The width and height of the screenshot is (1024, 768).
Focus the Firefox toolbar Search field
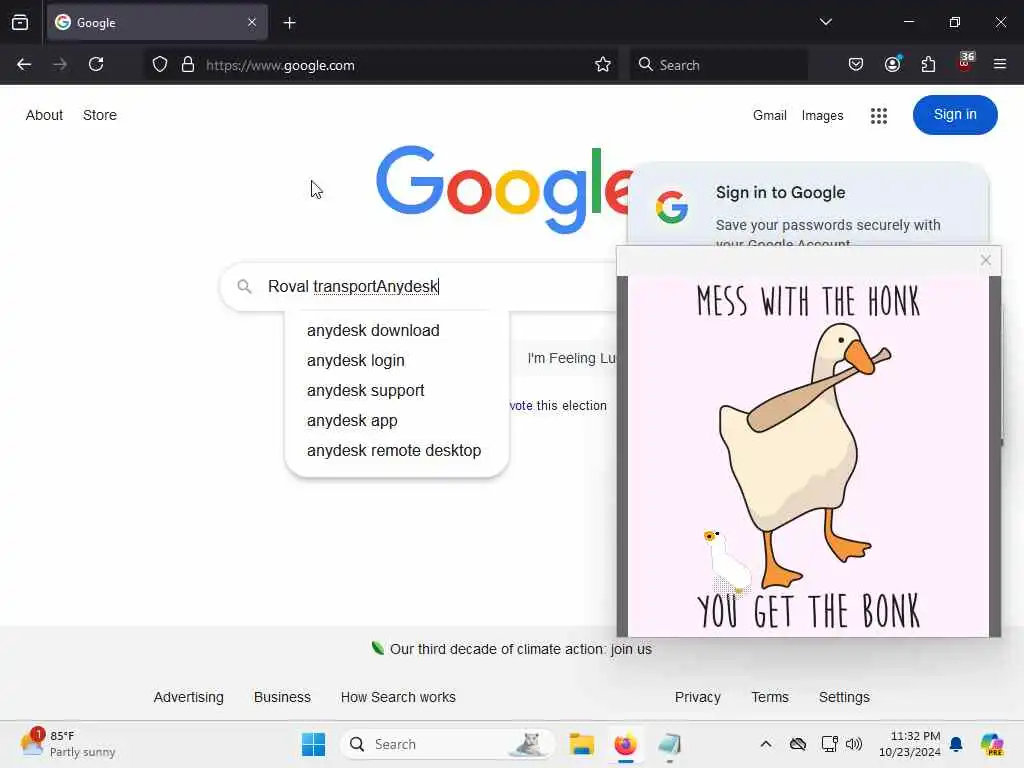(x=718, y=65)
